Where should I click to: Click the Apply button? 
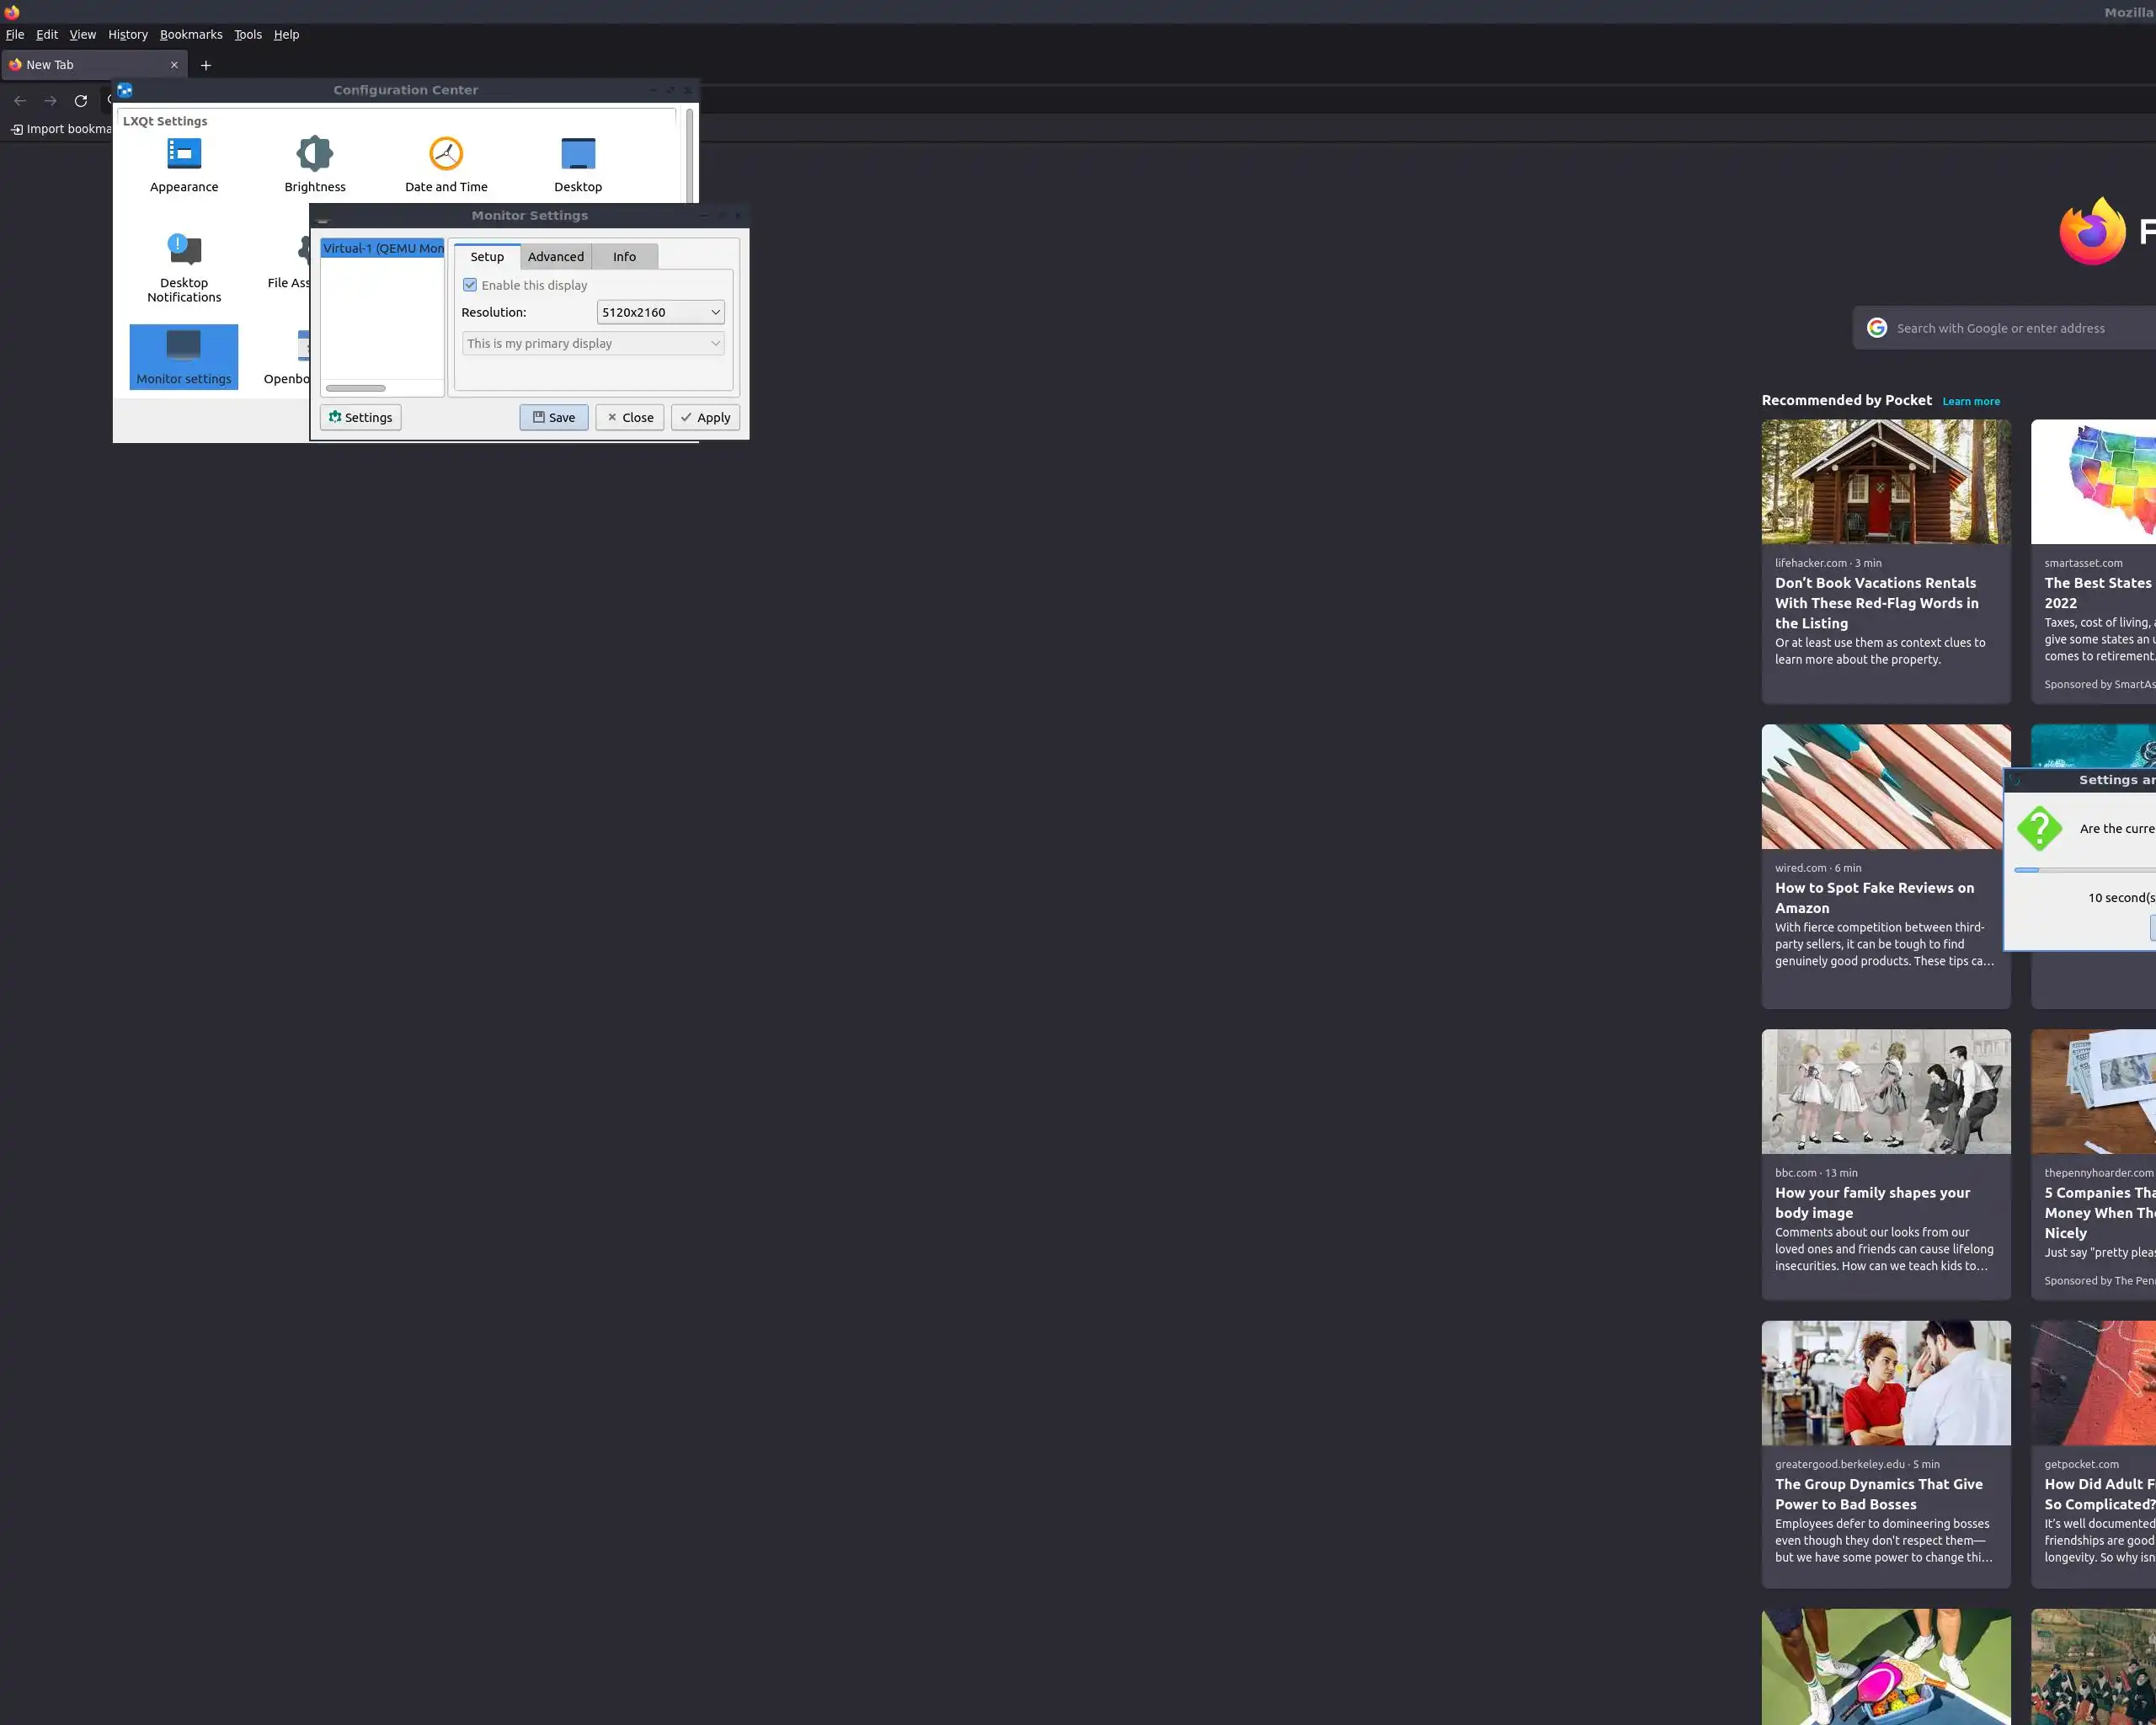click(705, 417)
